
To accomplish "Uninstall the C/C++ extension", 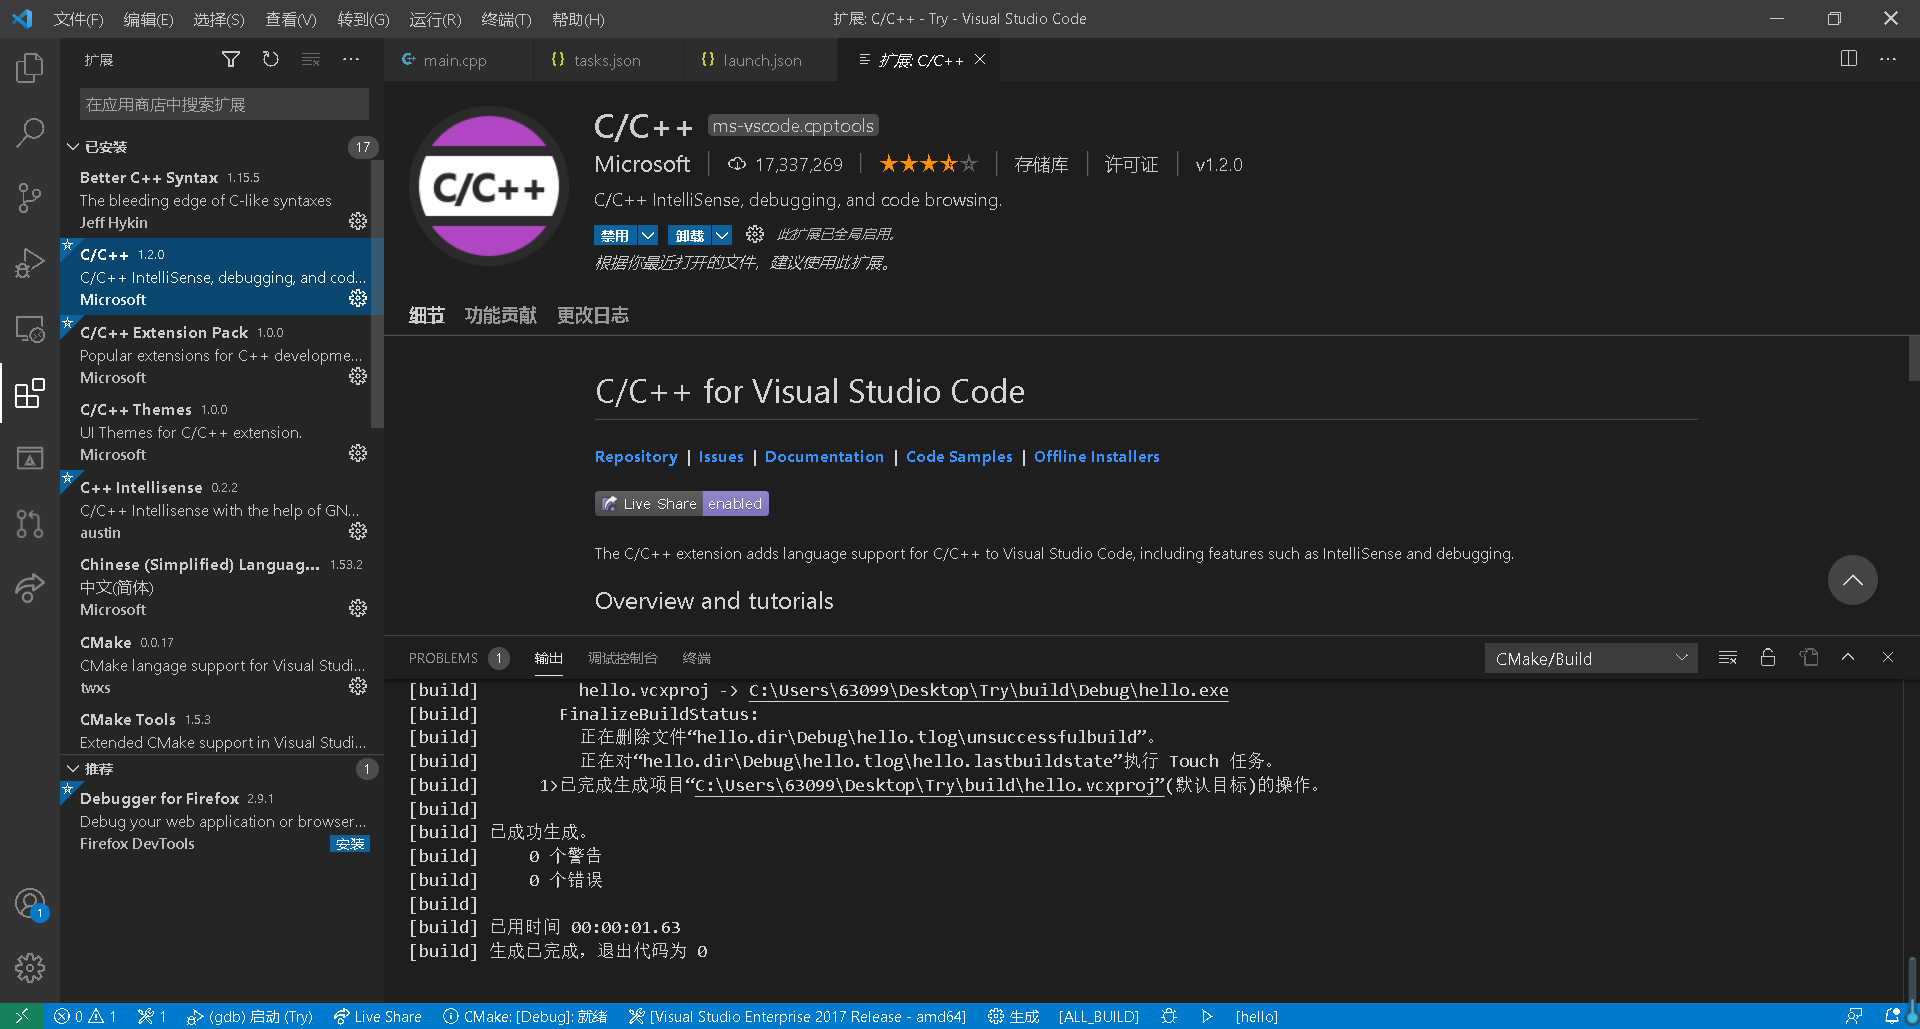I will (689, 235).
